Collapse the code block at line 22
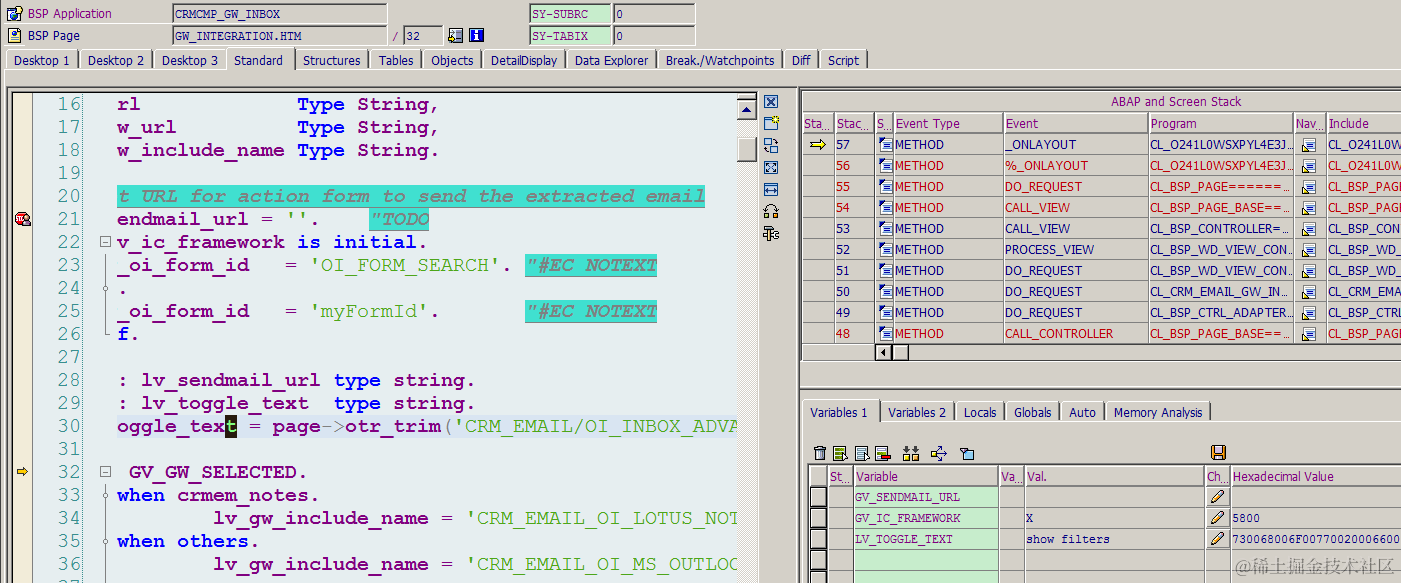Viewport: 1401px width, 583px height. pyautogui.click(x=105, y=242)
